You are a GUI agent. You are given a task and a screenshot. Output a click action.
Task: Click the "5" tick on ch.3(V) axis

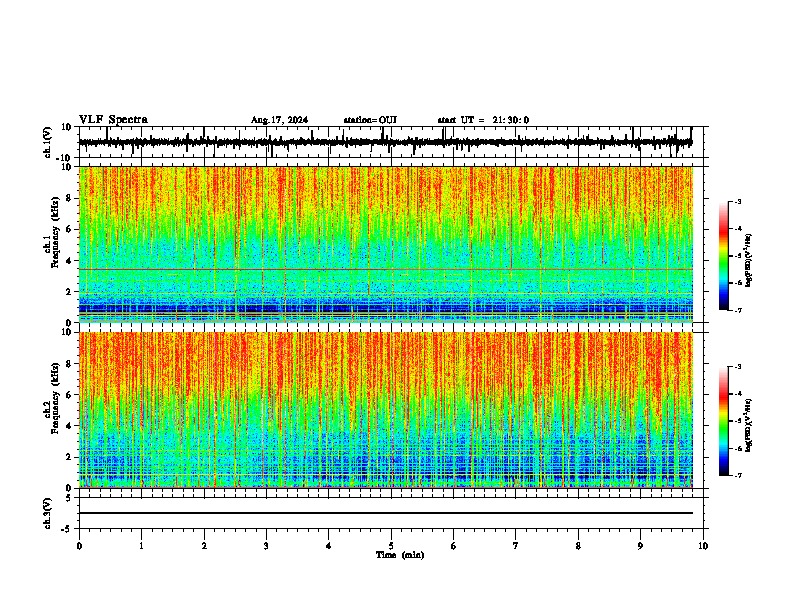click(x=69, y=498)
